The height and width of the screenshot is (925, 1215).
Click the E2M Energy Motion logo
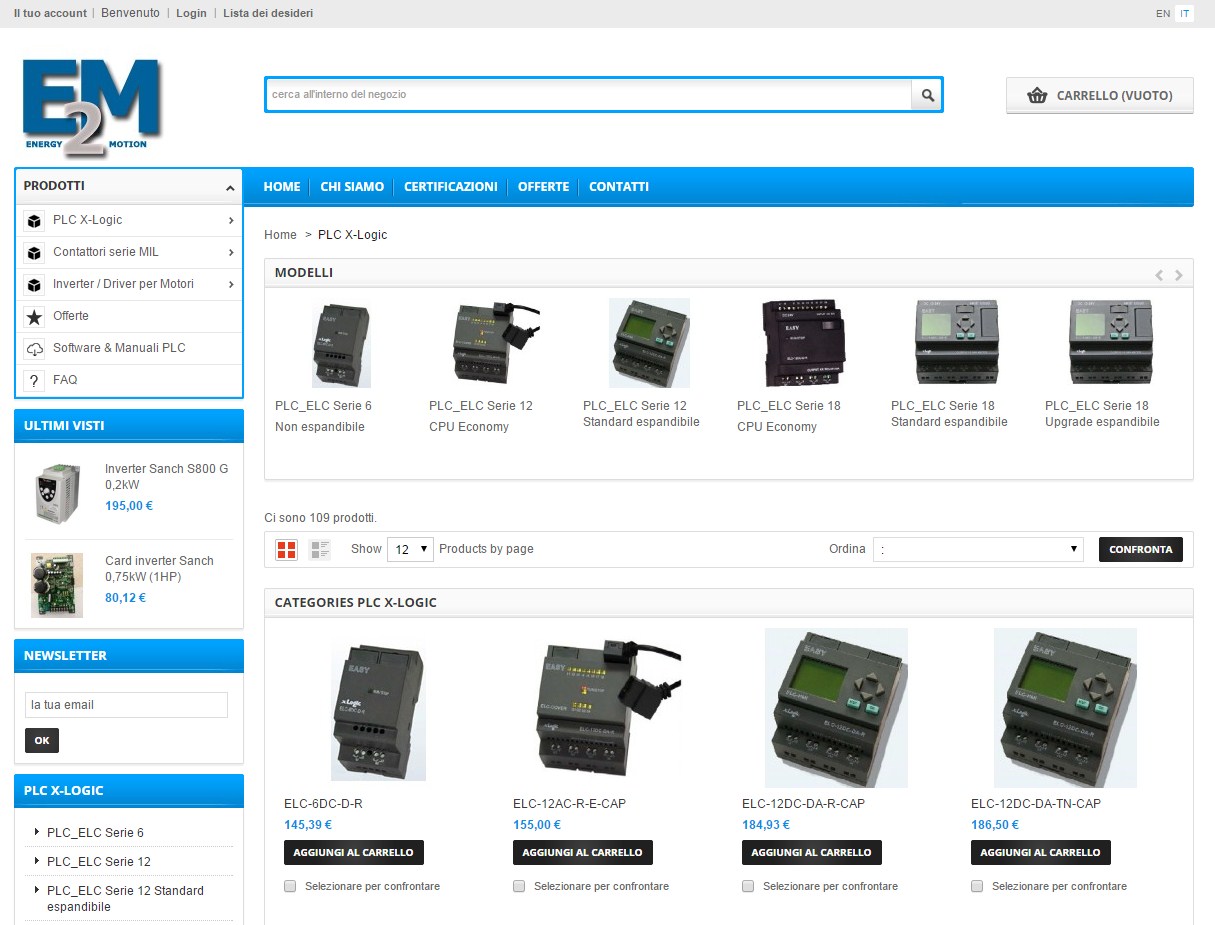[x=91, y=108]
